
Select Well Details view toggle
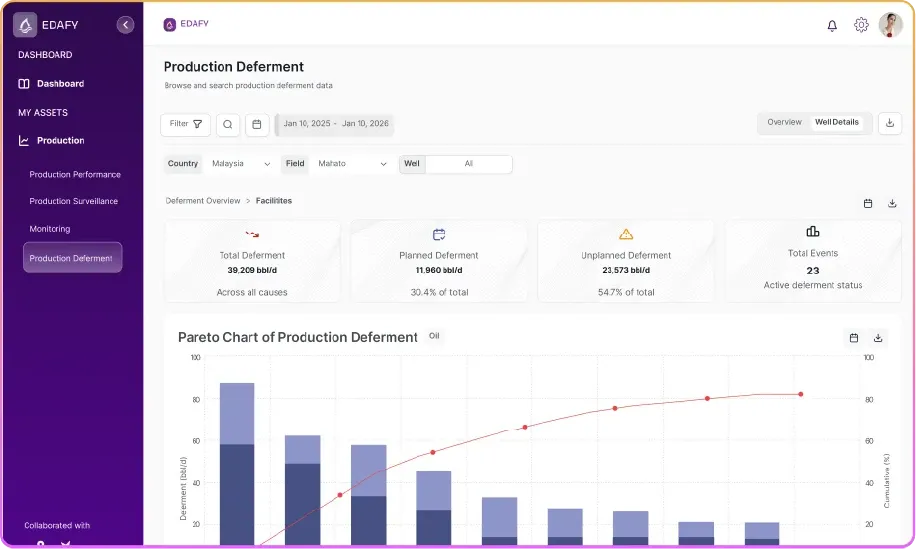[836, 122]
